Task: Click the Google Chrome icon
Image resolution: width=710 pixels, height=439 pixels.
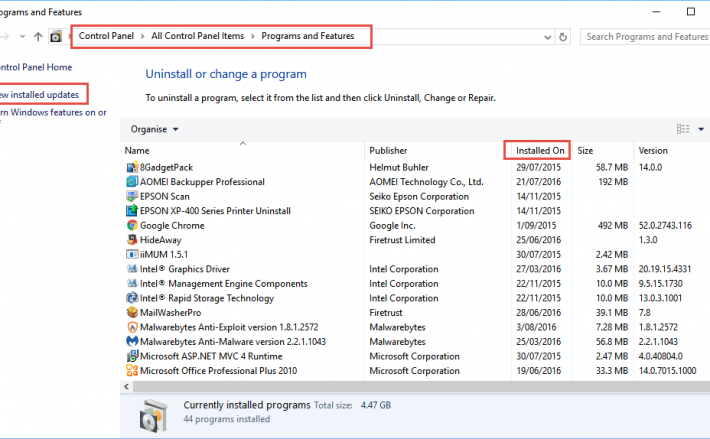Action: (132, 225)
